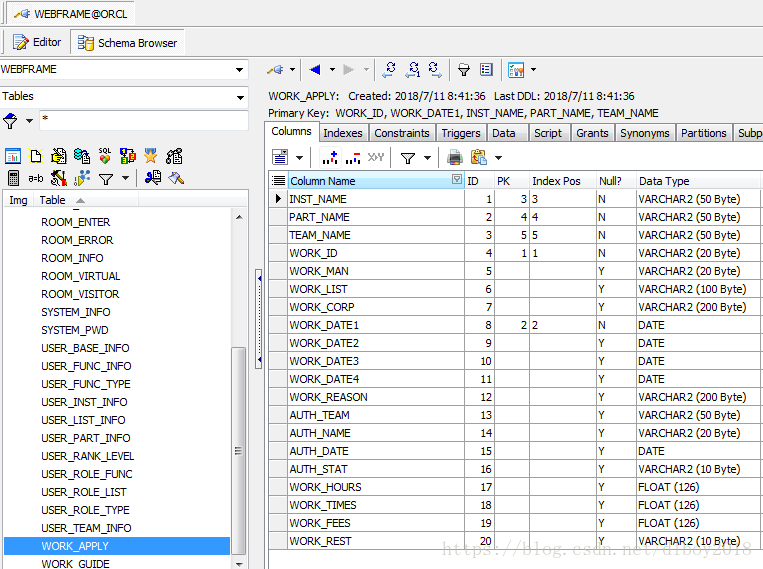Click the Drop column minus icon
This screenshot has height=569, width=763.
[353, 158]
